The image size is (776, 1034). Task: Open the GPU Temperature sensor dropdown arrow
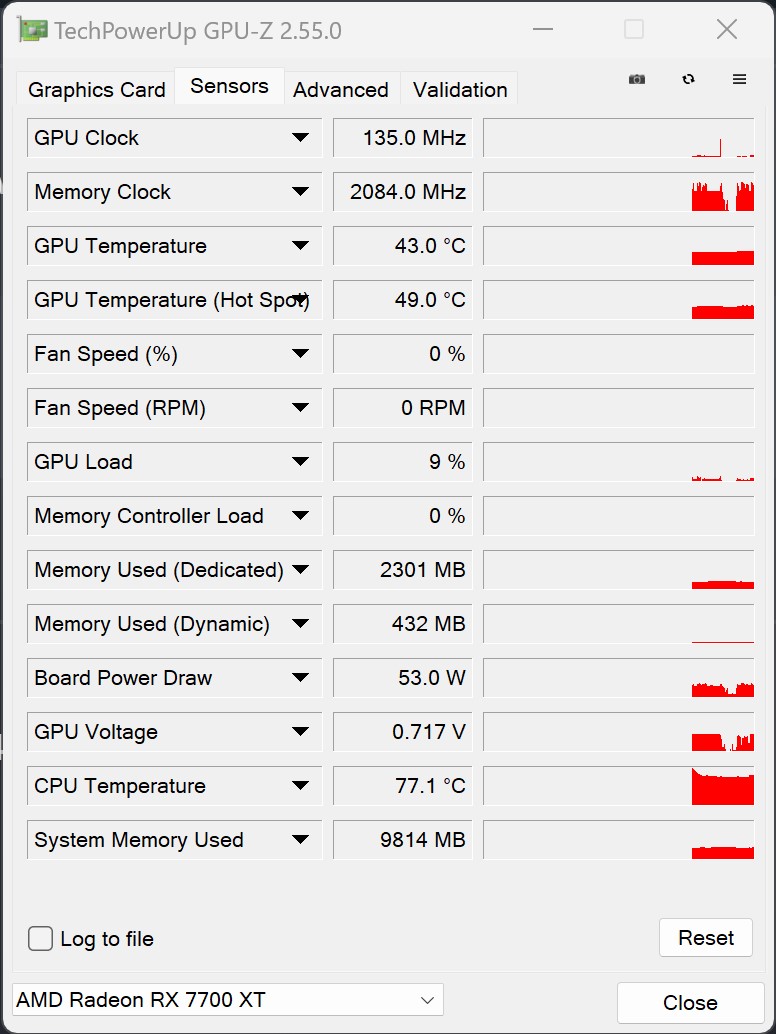(x=300, y=246)
